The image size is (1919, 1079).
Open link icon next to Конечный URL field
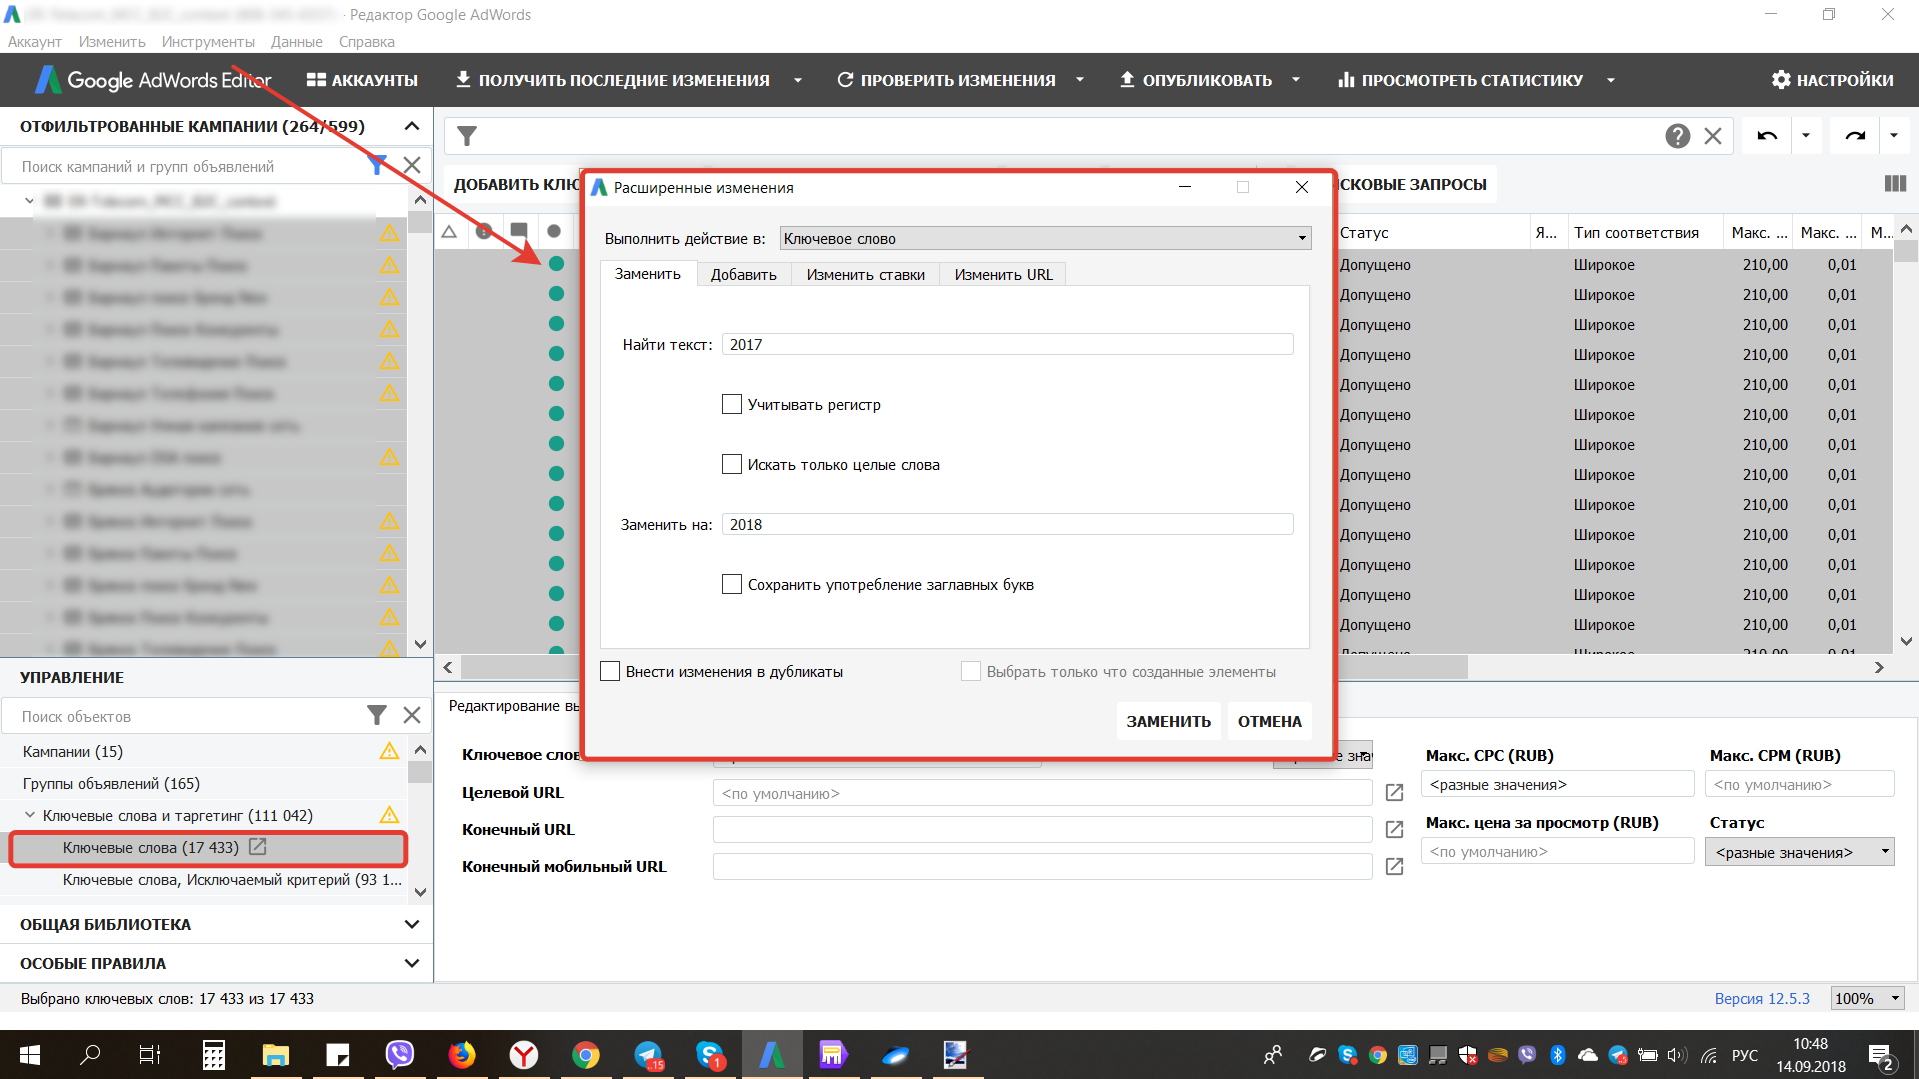click(x=1394, y=830)
